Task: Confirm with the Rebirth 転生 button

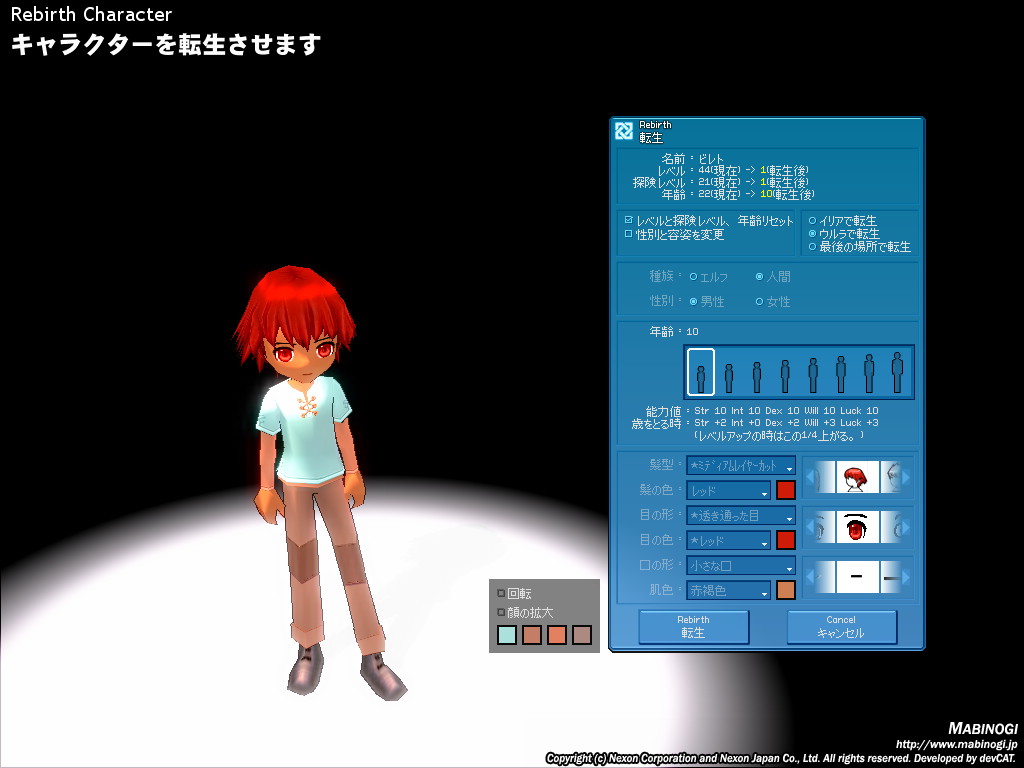Action: click(694, 627)
